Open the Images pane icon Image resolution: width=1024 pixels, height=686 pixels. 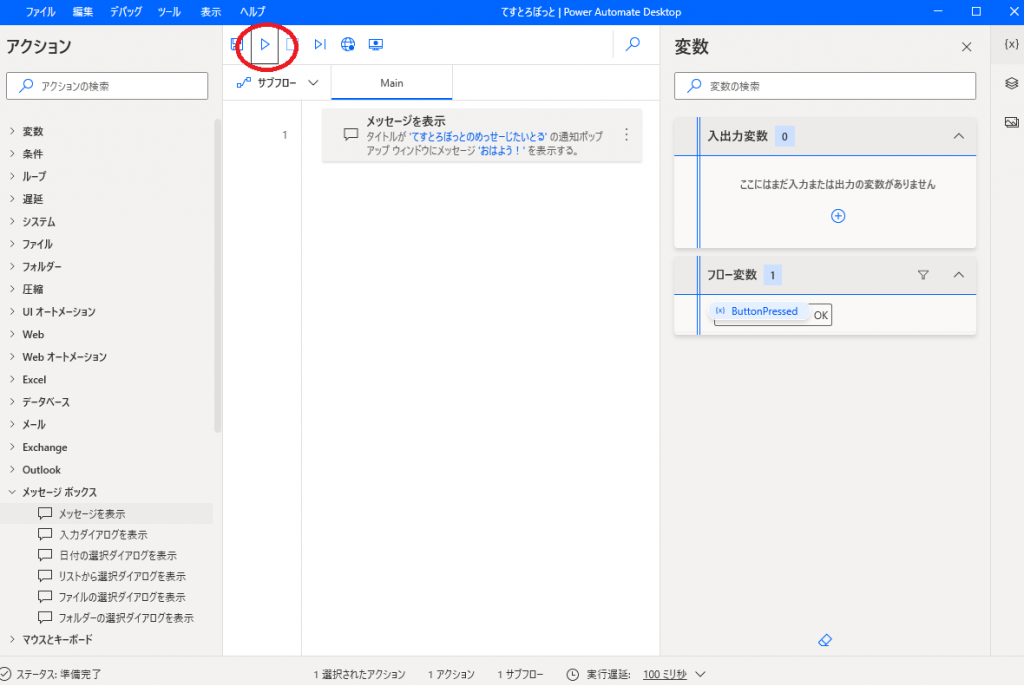(1011, 122)
